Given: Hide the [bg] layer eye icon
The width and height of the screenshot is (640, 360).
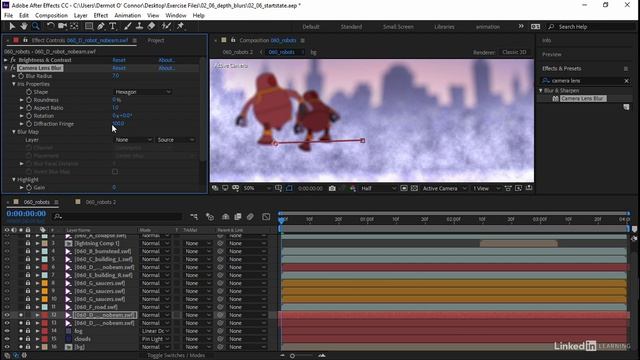Looking at the screenshot, I should (x=7, y=347).
